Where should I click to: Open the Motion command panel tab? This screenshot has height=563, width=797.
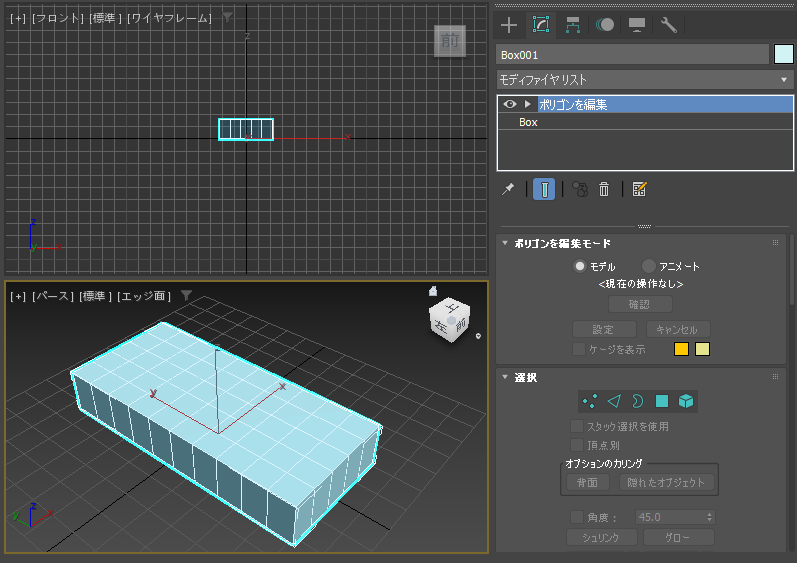(605, 25)
